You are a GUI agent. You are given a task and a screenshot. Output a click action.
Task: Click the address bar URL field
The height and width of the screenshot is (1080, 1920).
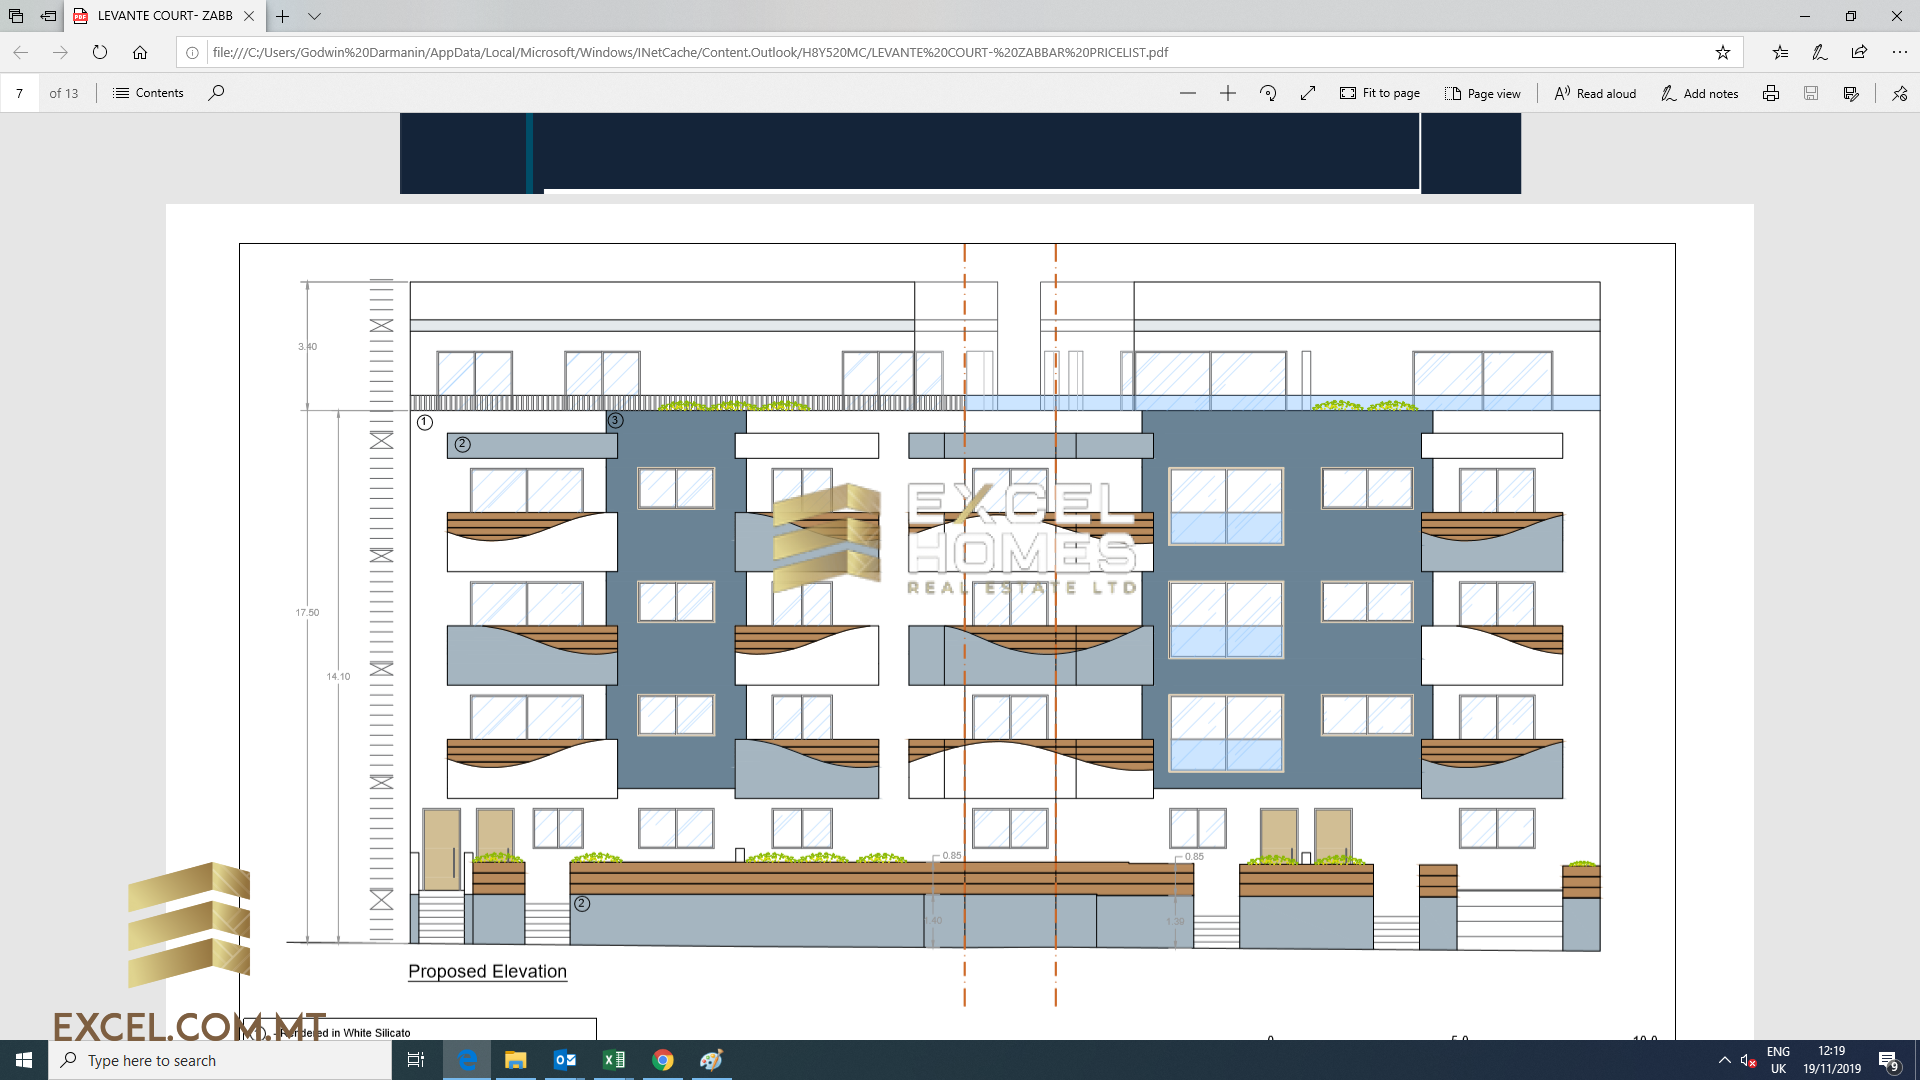[960, 53]
